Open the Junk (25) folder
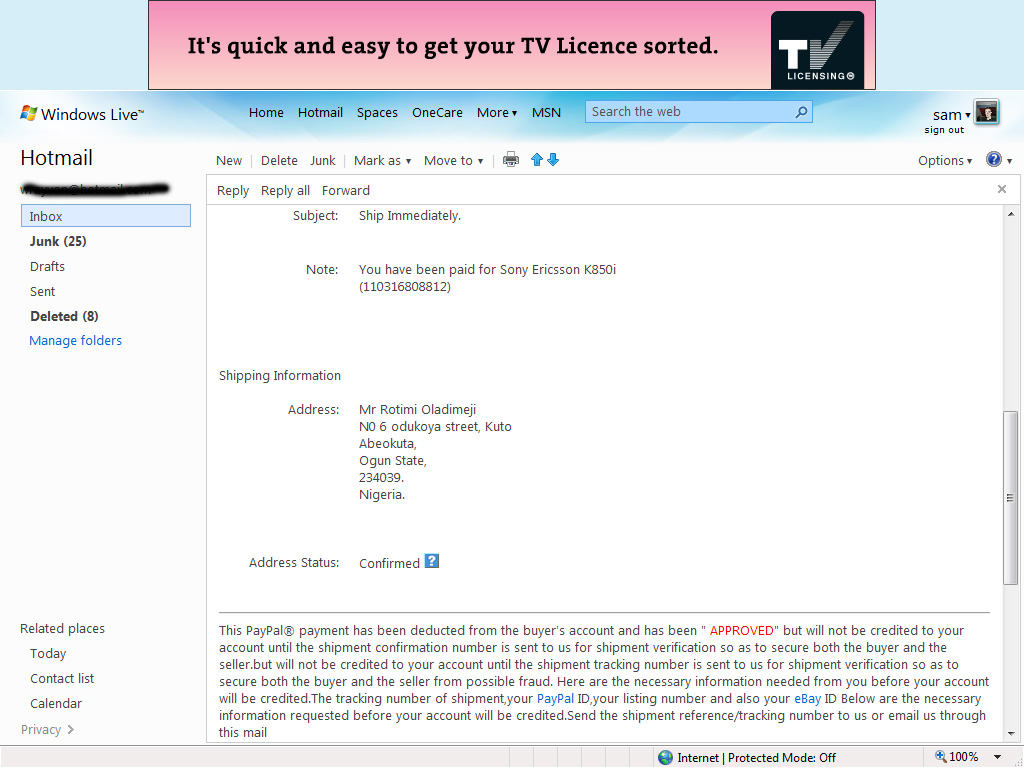Screen dimensions: 1024x768 [x=58, y=241]
